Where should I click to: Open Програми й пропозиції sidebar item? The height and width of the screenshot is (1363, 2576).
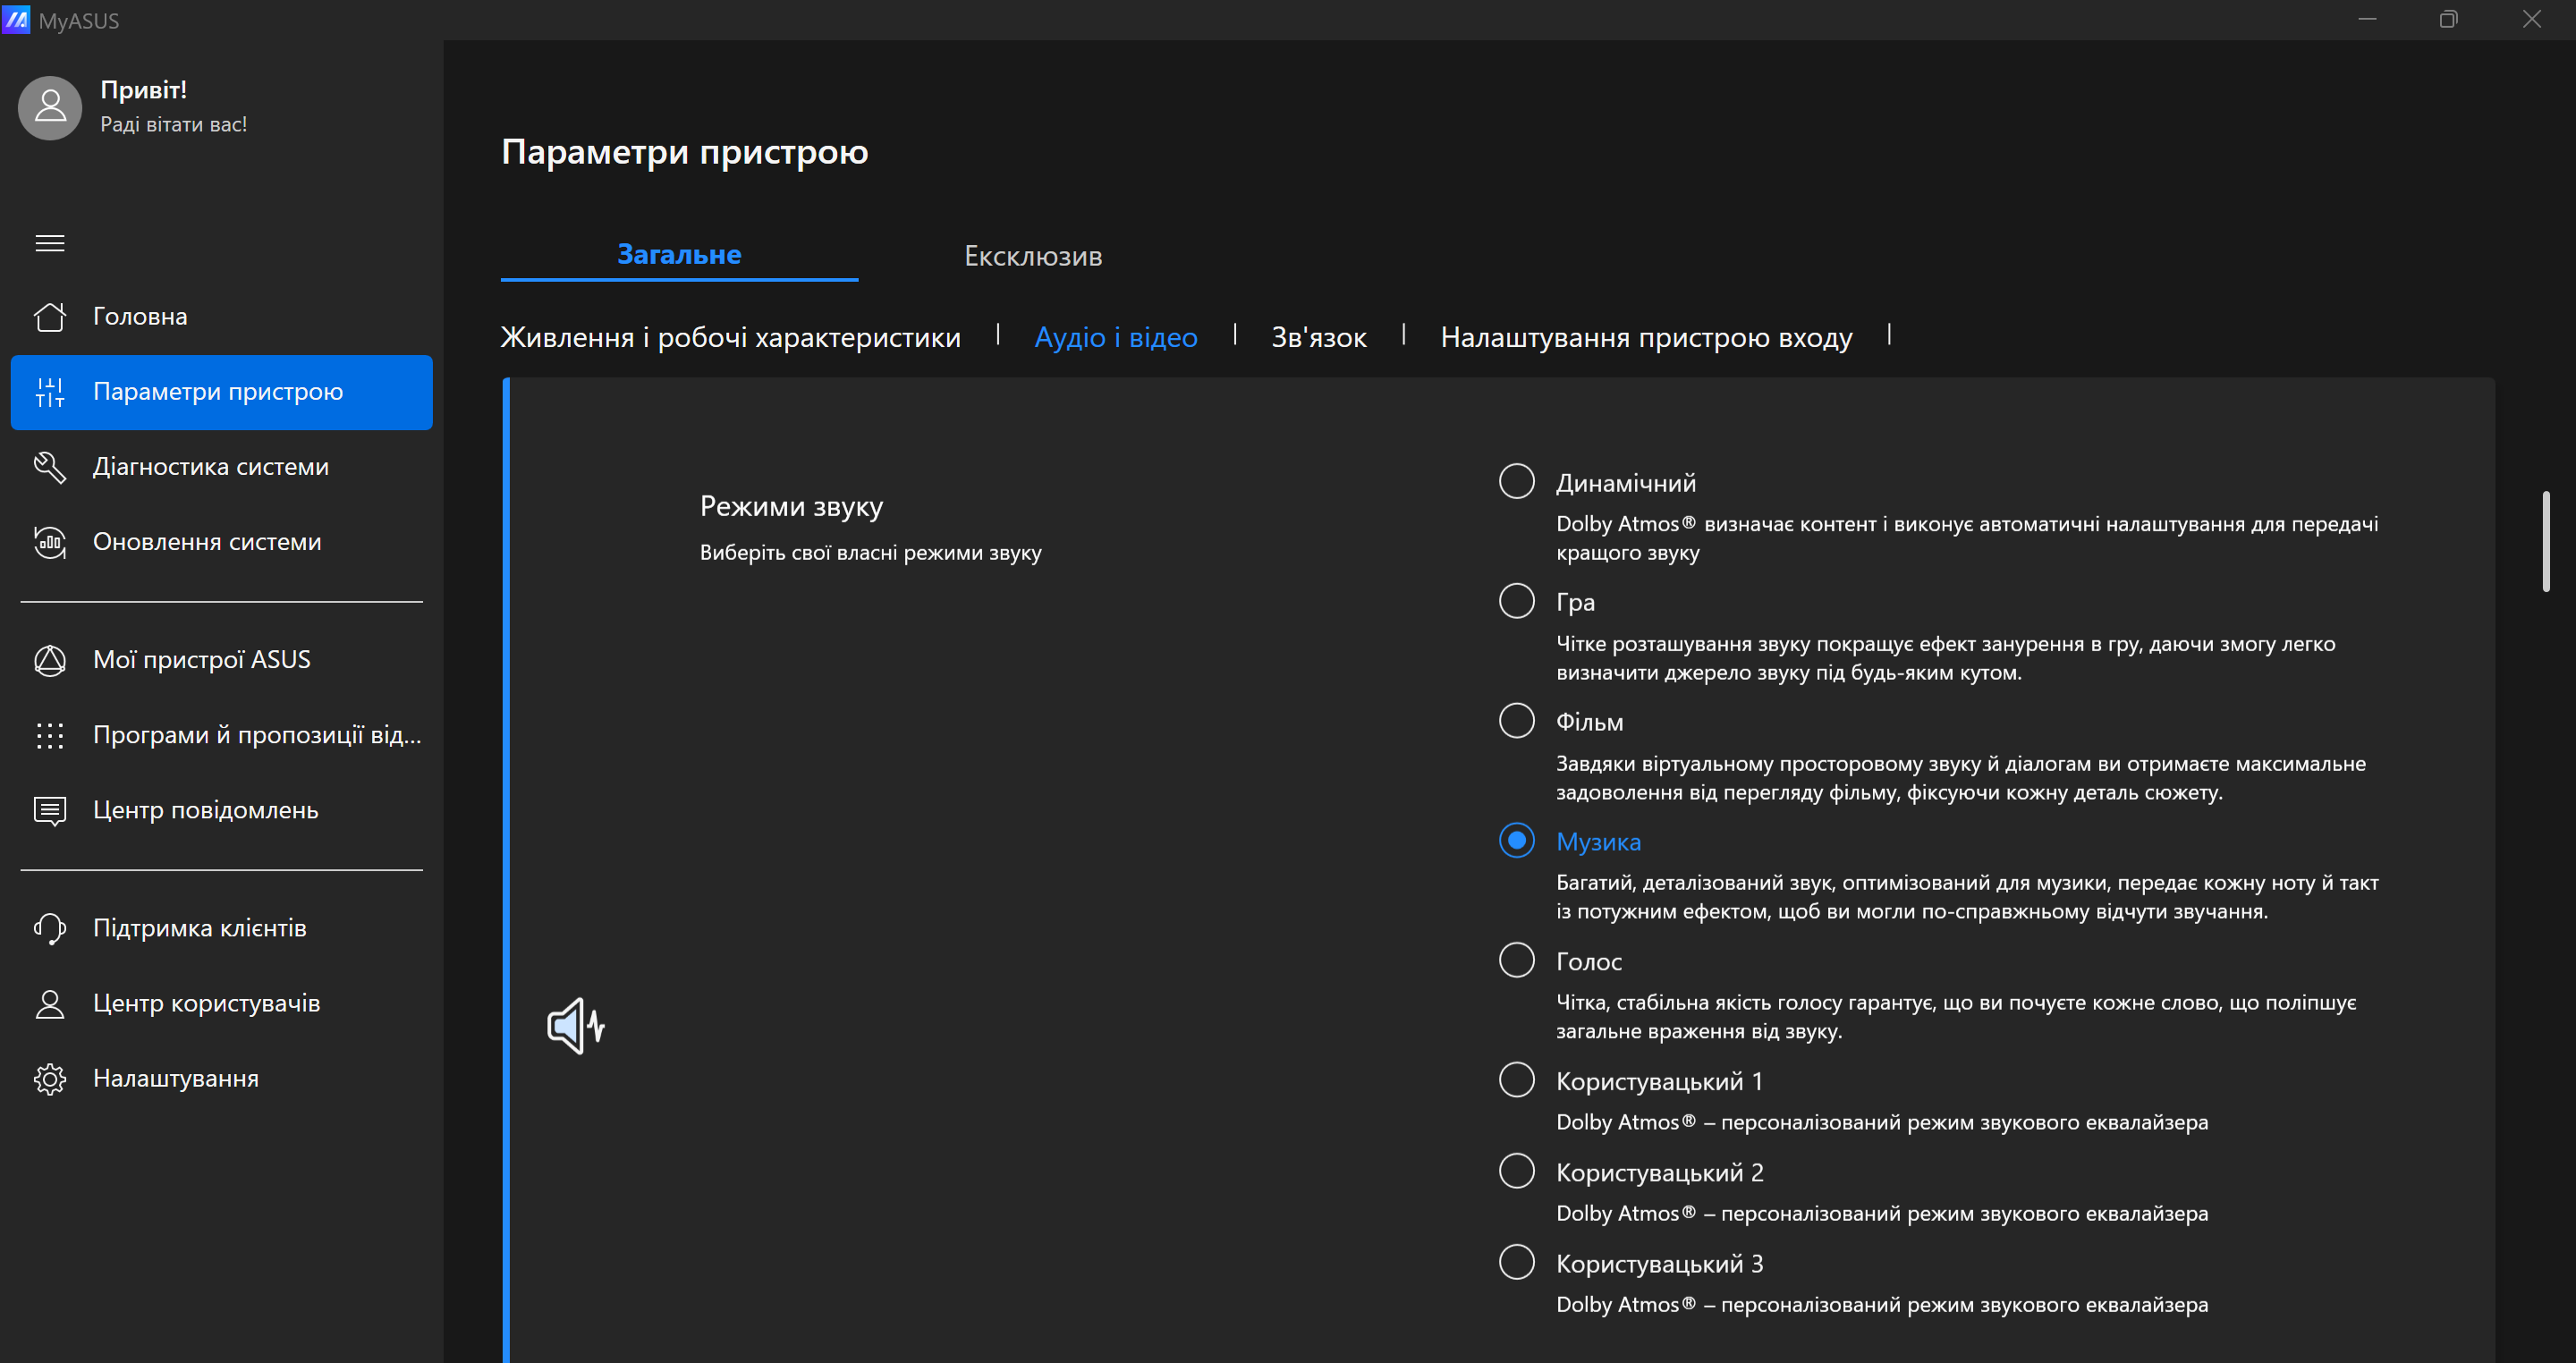click(x=257, y=735)
